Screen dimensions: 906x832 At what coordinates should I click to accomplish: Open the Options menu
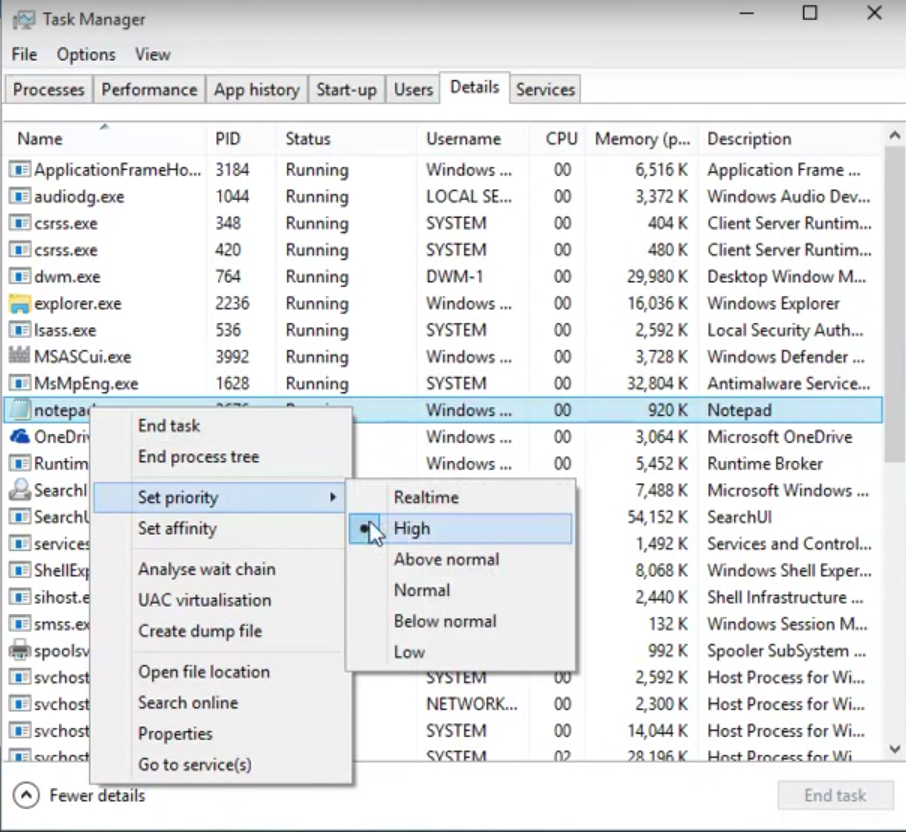pos(86,54)
